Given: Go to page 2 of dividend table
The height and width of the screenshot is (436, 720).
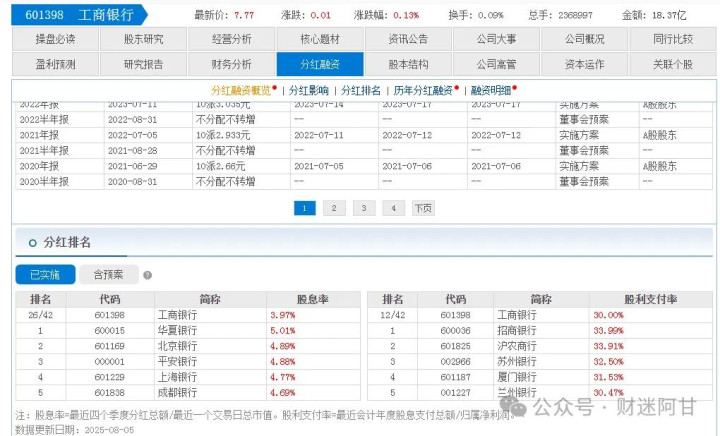Looking at the screenshot, I should click(334, 208).
